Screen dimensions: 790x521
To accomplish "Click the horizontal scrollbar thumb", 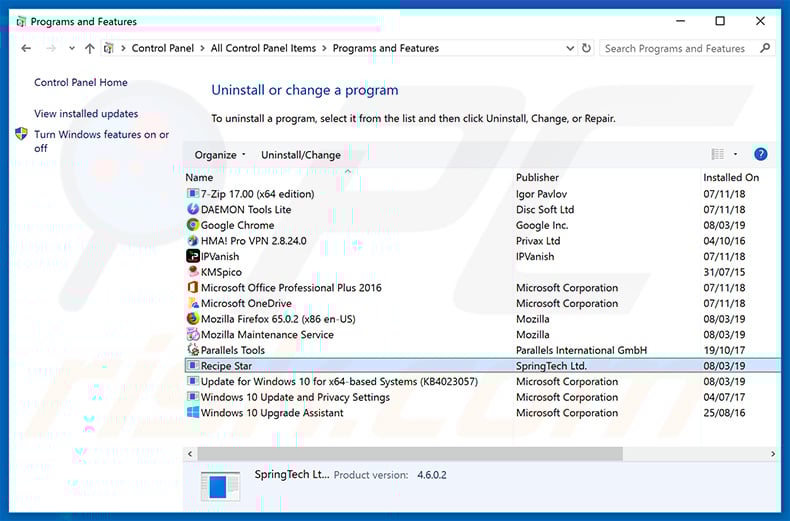I will tap(410, 453).
